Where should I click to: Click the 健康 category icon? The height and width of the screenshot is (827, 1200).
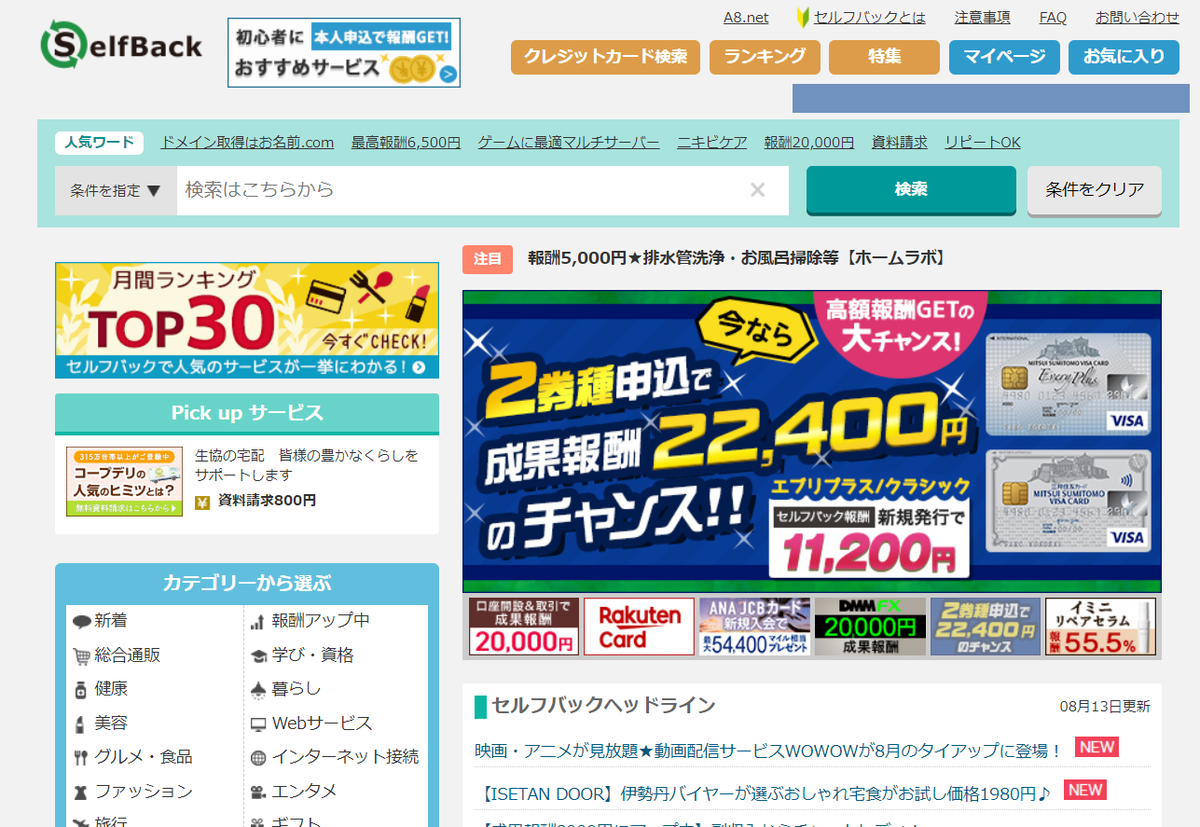(81, 690)
